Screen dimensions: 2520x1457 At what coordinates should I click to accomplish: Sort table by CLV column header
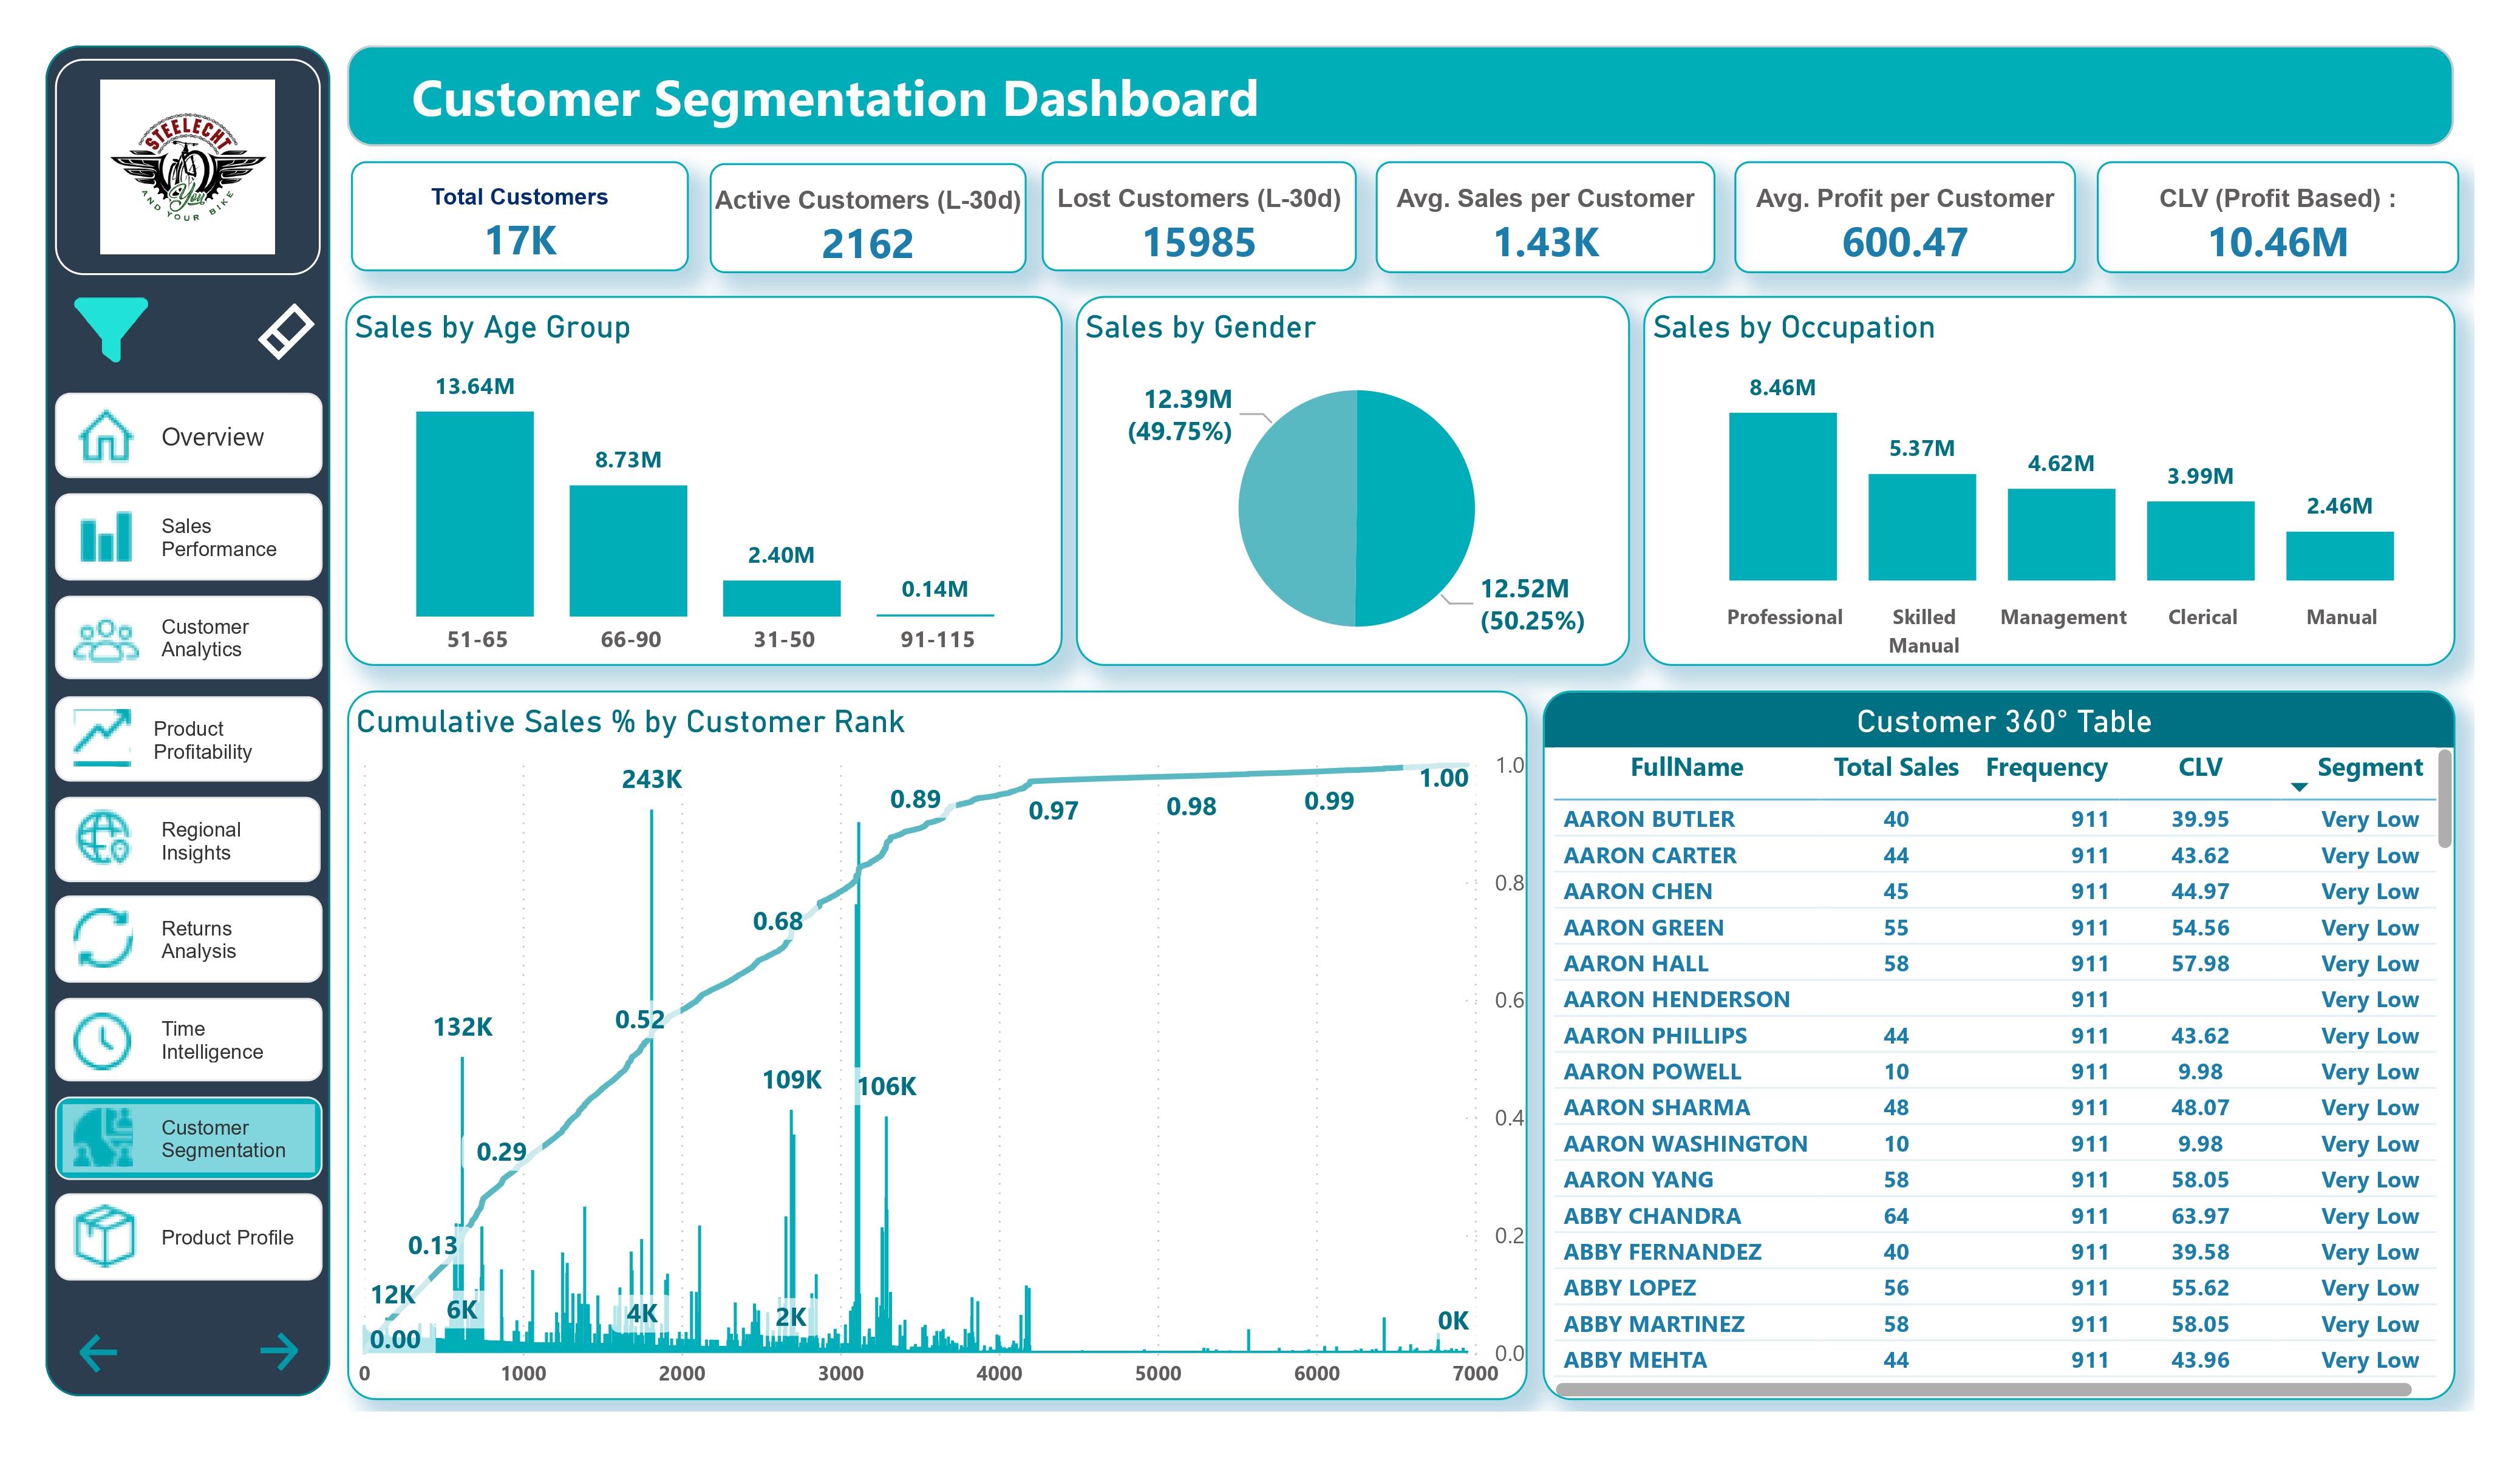[x=2199, y=767]
